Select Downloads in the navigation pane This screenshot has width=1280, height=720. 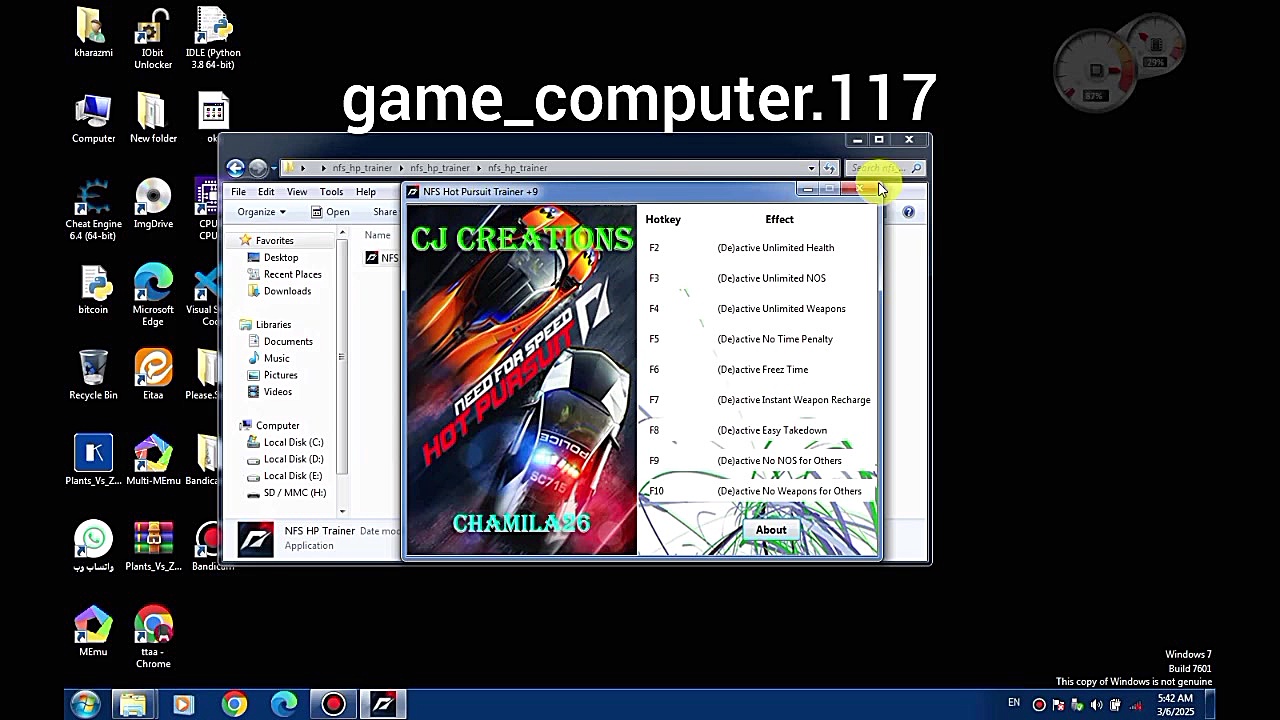point(287,291)
